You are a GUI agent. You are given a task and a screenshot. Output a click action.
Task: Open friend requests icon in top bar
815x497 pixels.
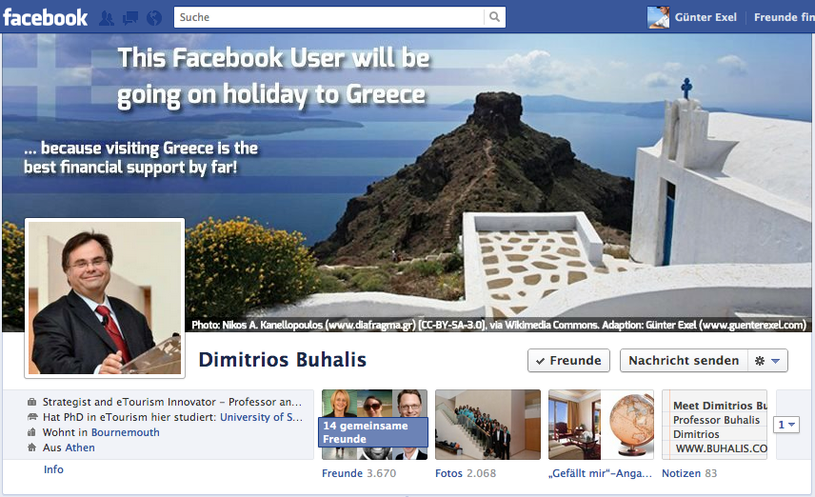(107, 18)
